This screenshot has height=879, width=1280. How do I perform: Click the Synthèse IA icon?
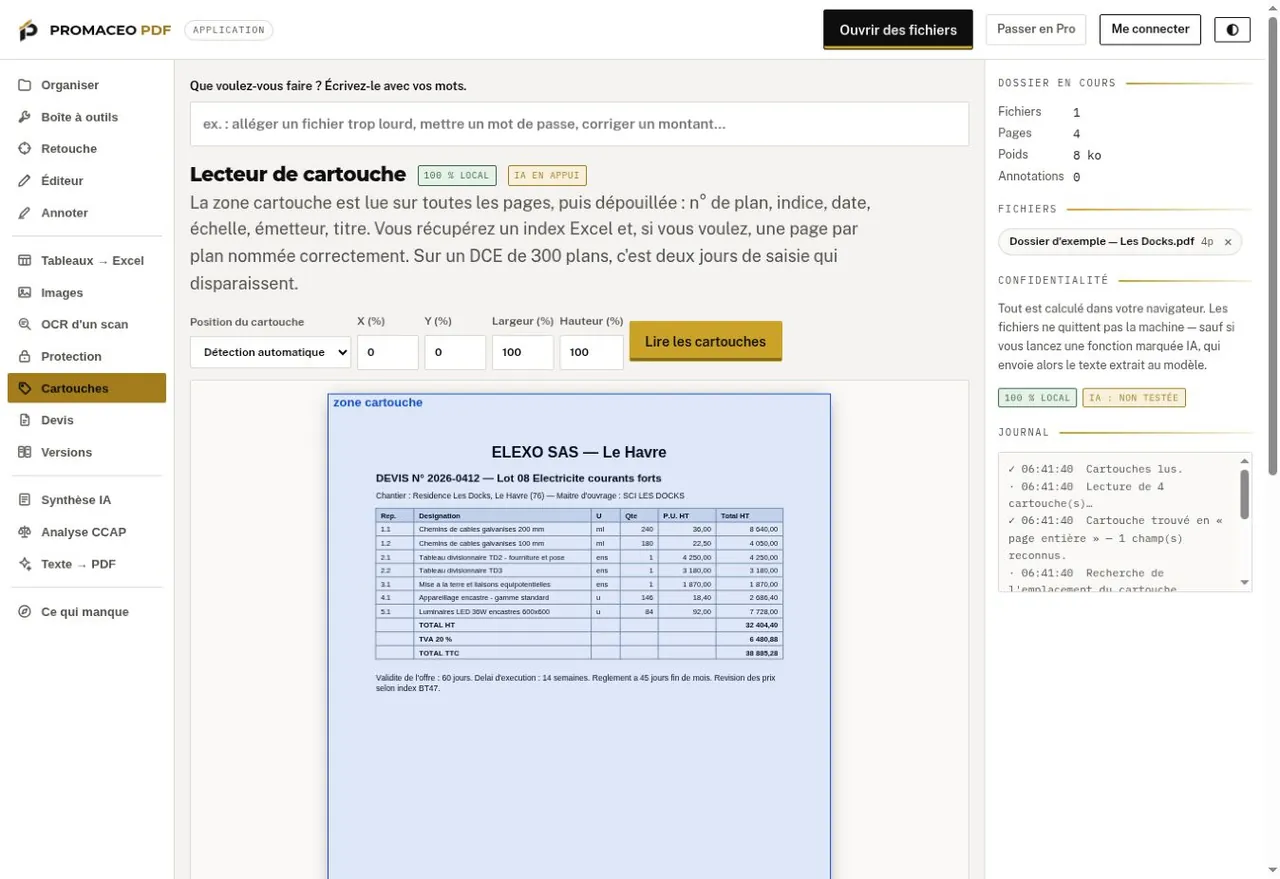pyautogui.click(x=25, y=501)
